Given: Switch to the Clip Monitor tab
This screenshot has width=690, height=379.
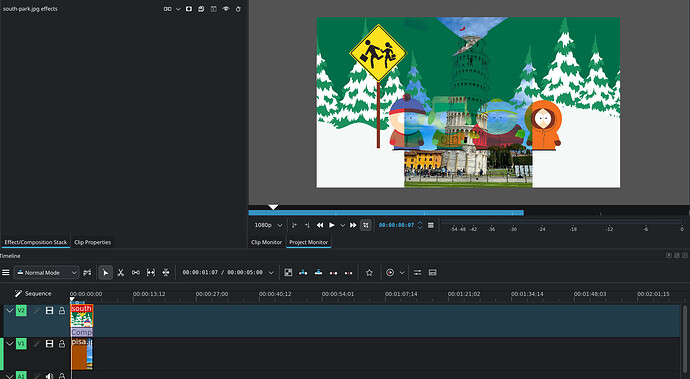Looking at the screenshot, I should click(266, 242).
